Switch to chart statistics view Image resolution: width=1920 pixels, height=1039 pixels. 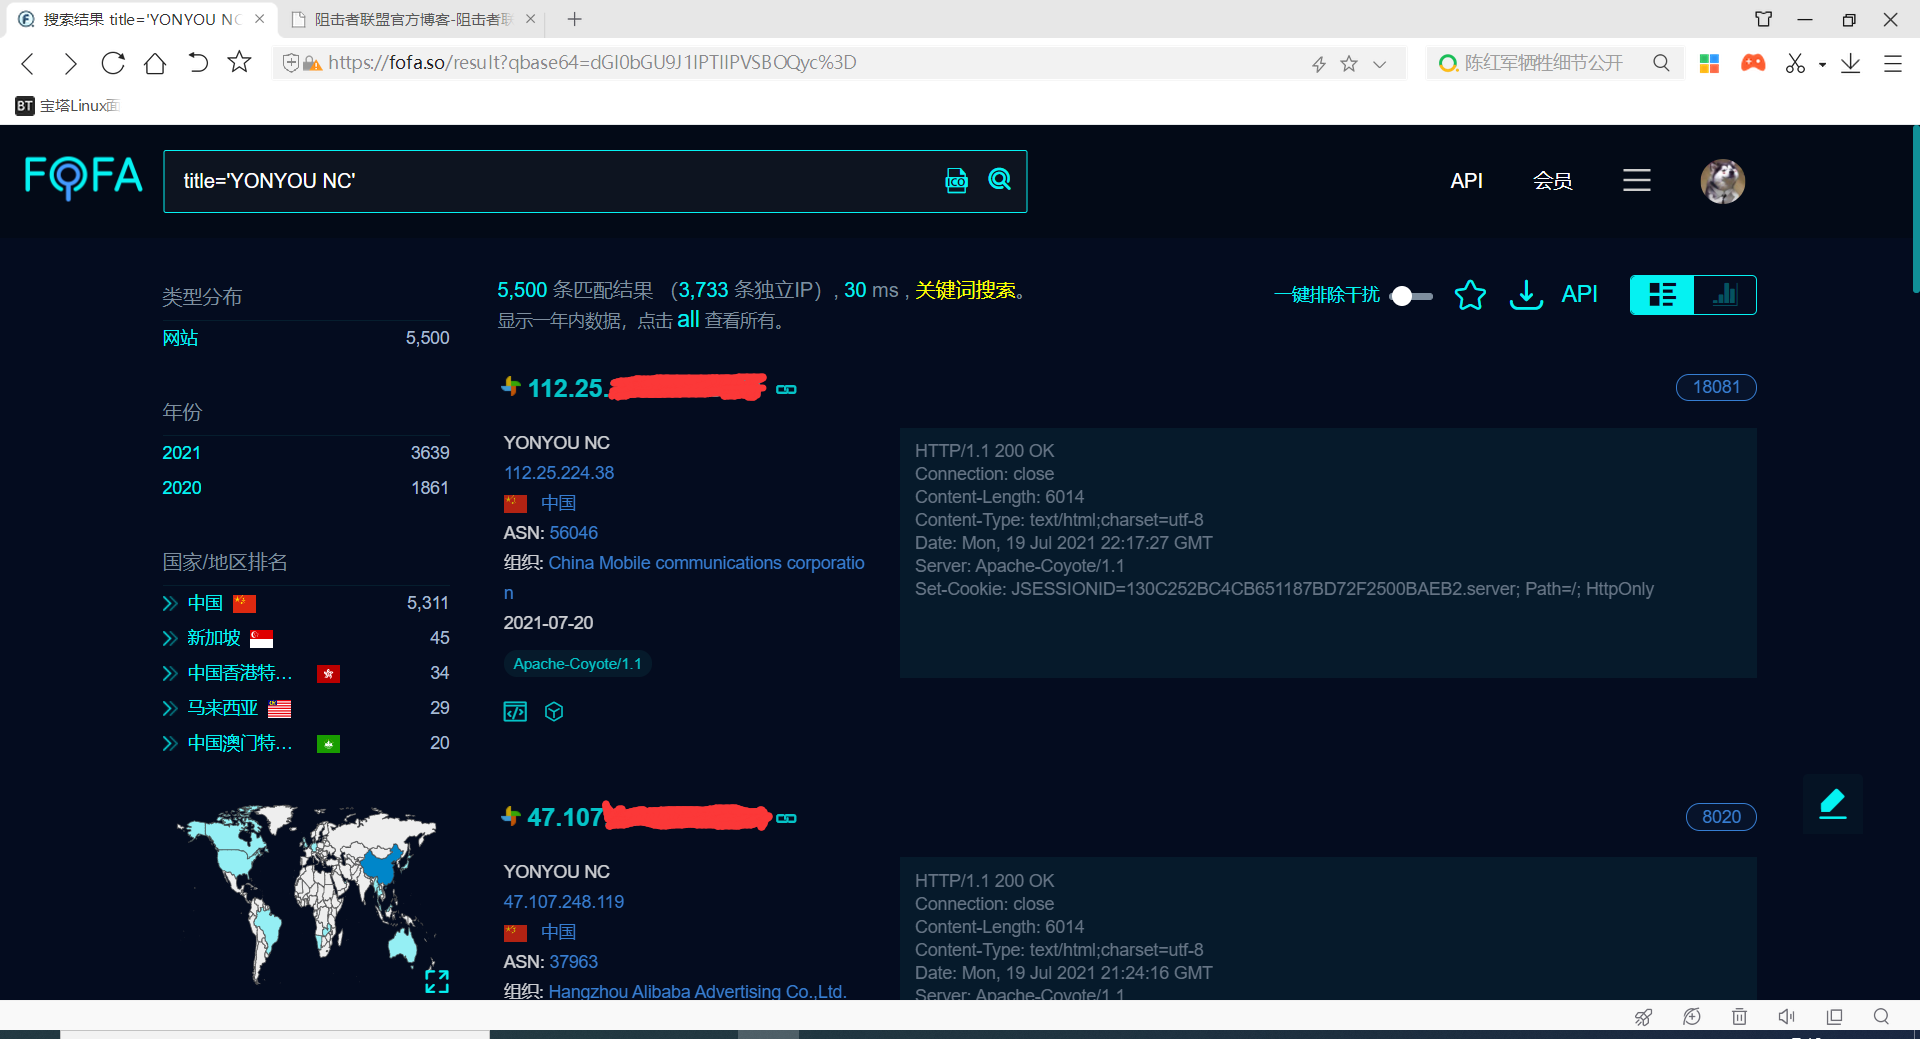pyautogui.click(x=1725, y=295)
